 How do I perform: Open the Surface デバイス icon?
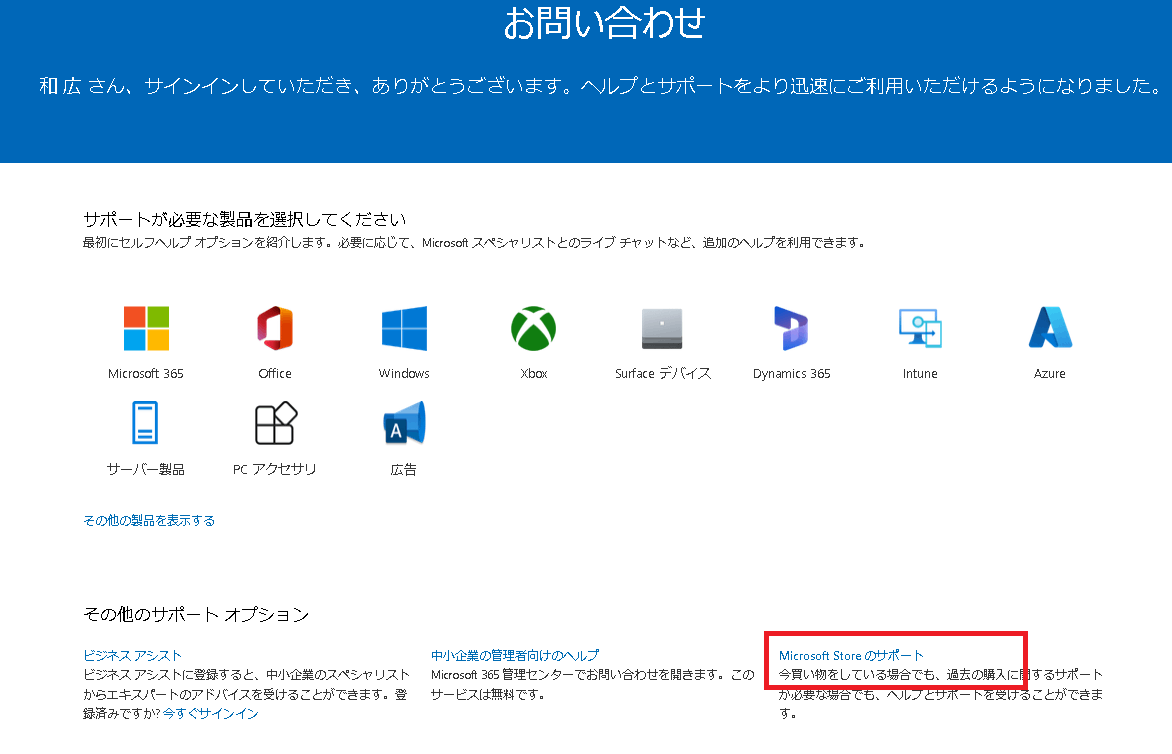(x=662, y=328)
